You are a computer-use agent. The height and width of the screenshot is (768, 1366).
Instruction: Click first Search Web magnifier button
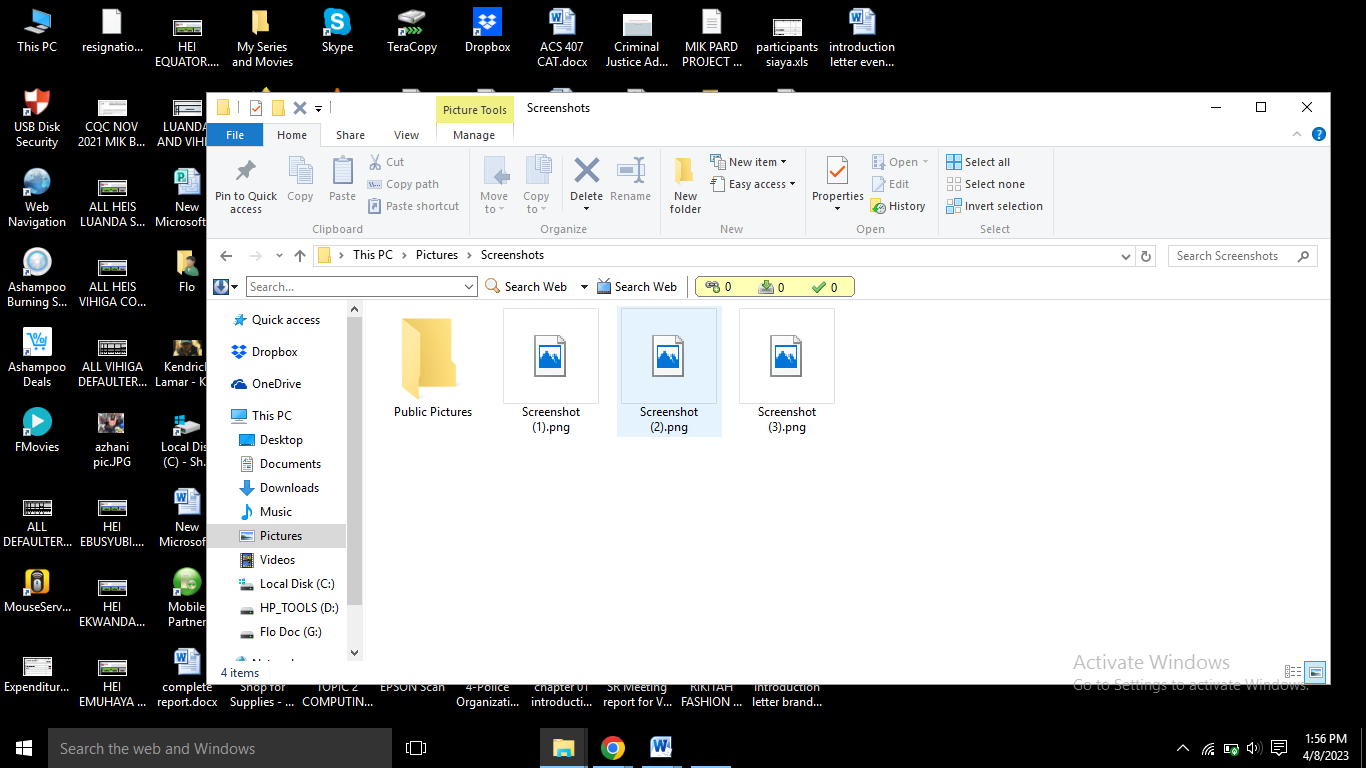point(527,287)
